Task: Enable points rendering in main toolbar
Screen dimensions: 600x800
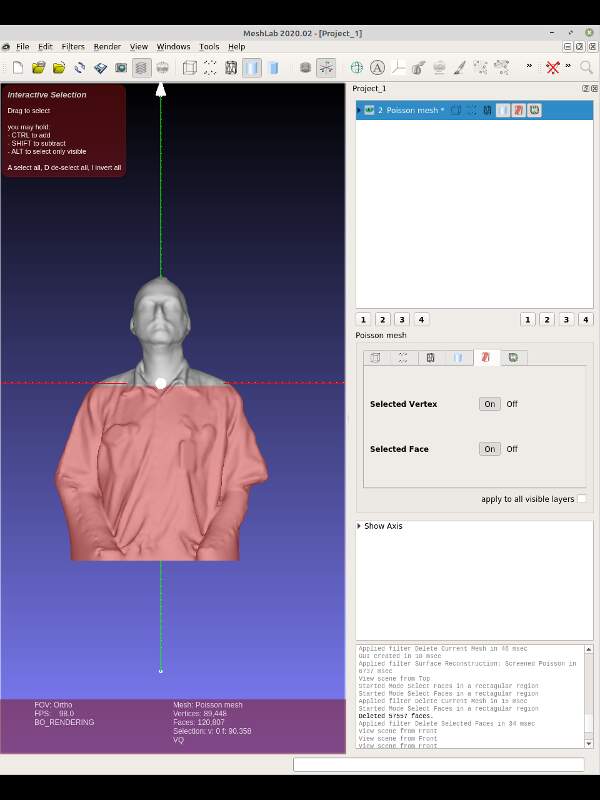Action: pyautogui.click(x=210, y=67)
